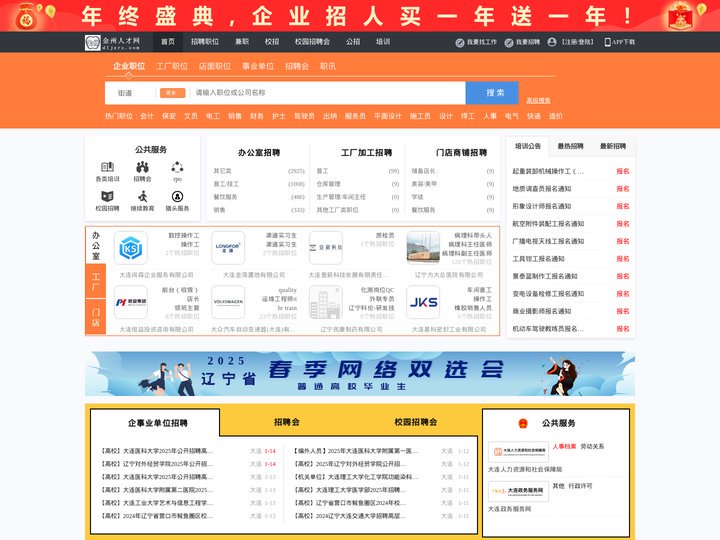Click the site logo 金州人才网

[x=112, y=42]
